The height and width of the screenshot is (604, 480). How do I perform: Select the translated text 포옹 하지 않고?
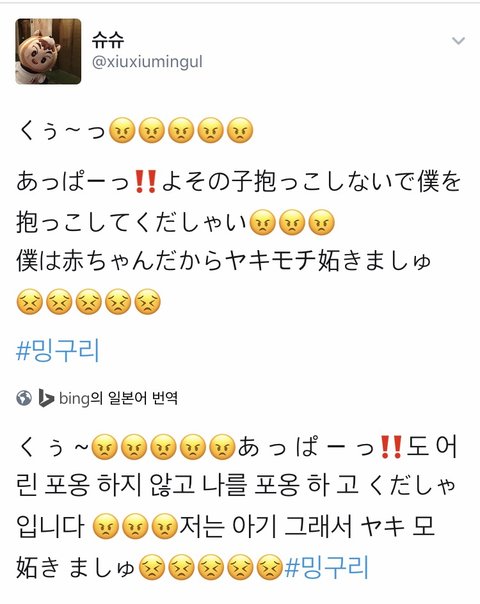(119, 485)
